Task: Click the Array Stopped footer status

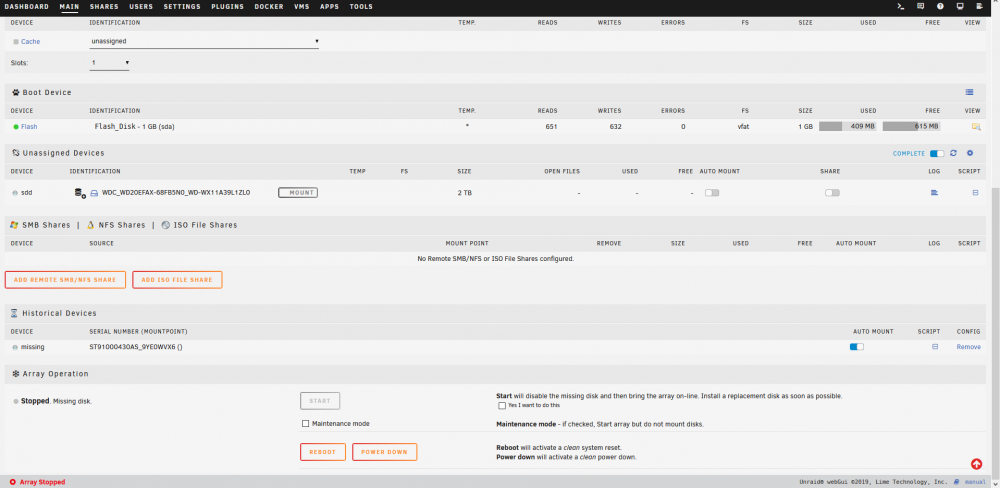Action: click(38, 482)
